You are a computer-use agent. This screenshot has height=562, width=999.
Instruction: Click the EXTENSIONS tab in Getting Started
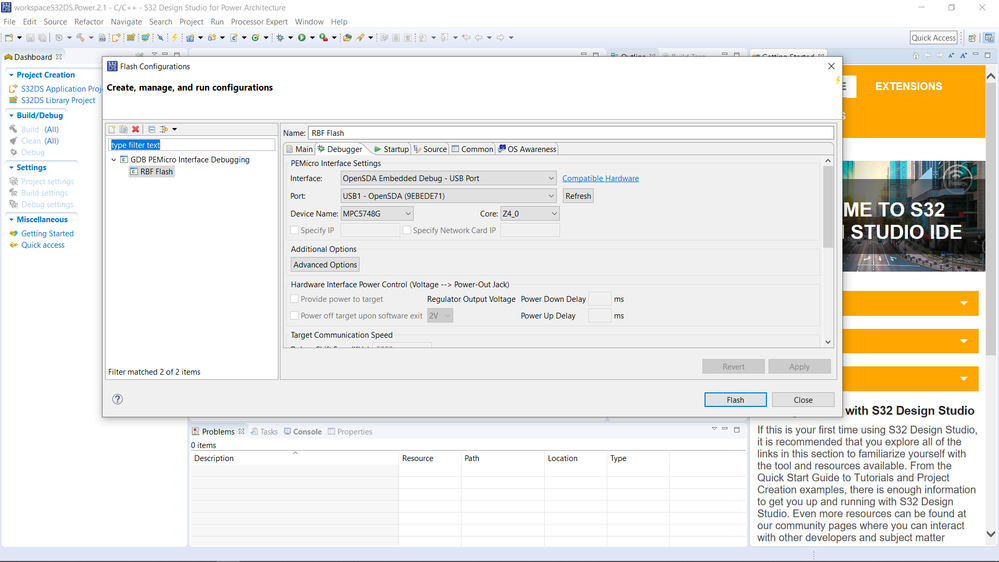(x=909, y=87)
